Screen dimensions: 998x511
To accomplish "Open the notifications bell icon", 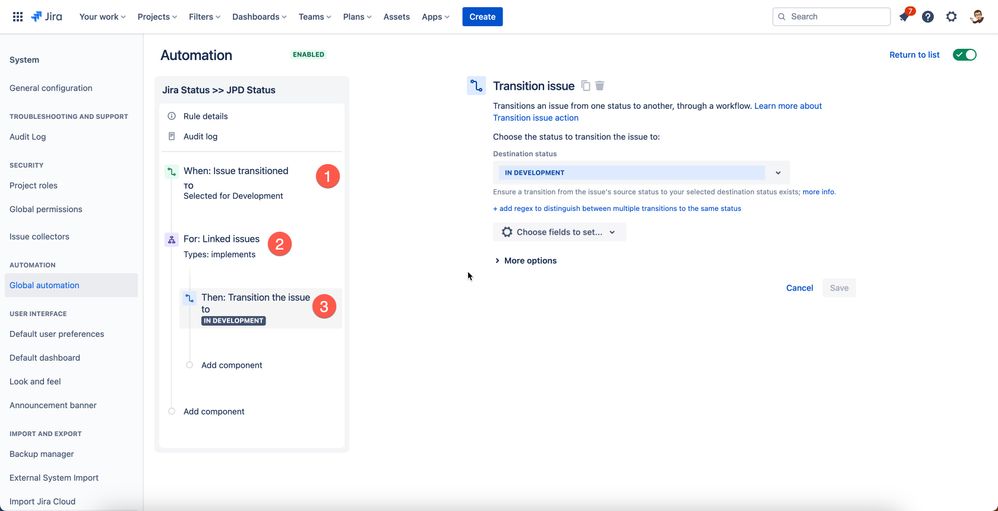I will click(x=904, y=17).
